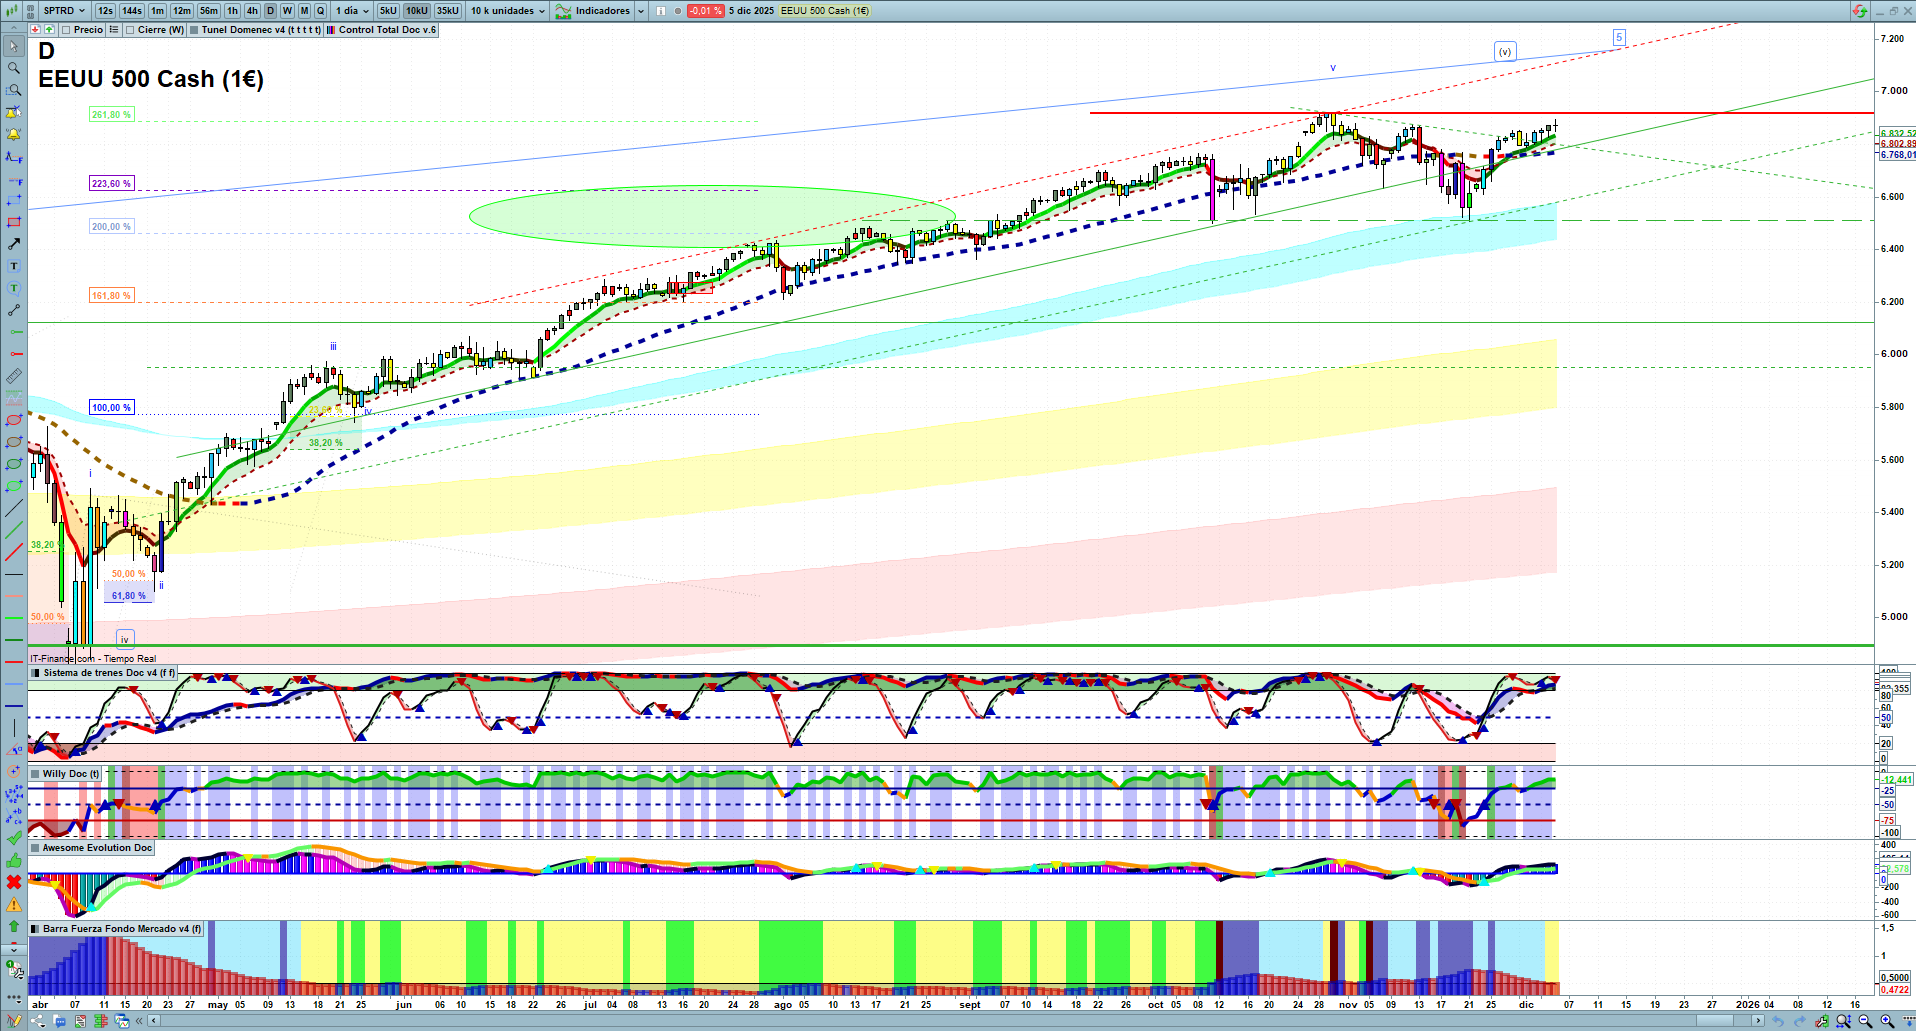Viewport: 1916px width, 1031px height.
Task: Select the brown ellipse drawing tool
Action: (x=14, y=442)
